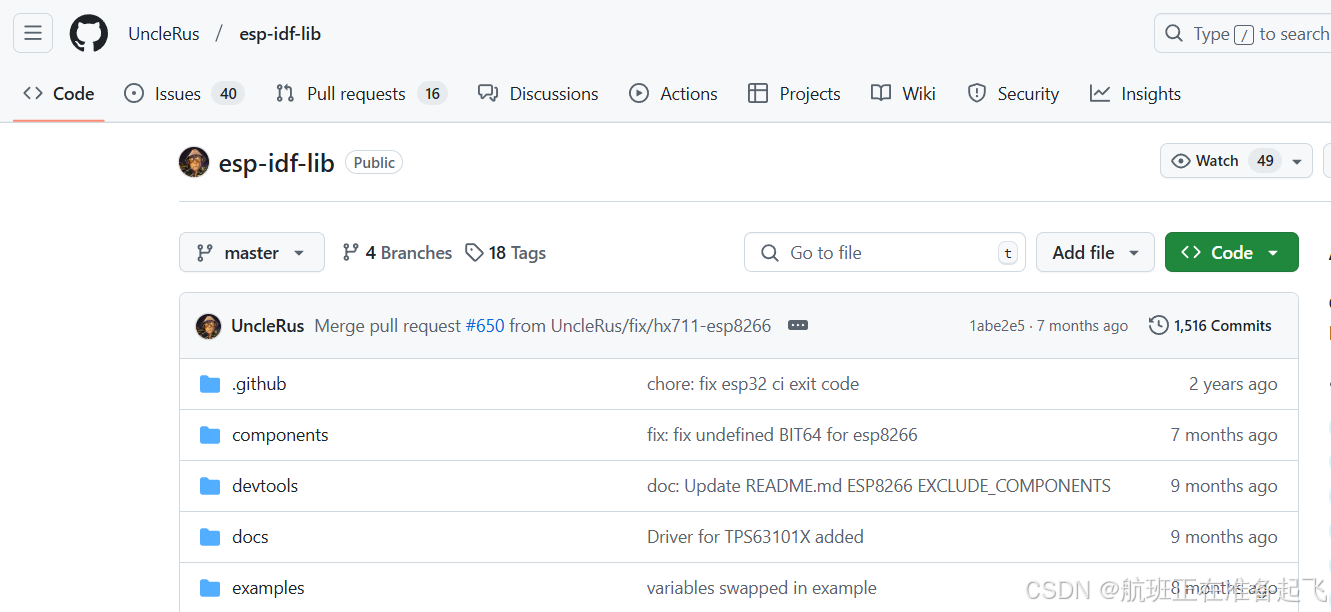Open the master branch selector dropdown

[x=252, y=253]
